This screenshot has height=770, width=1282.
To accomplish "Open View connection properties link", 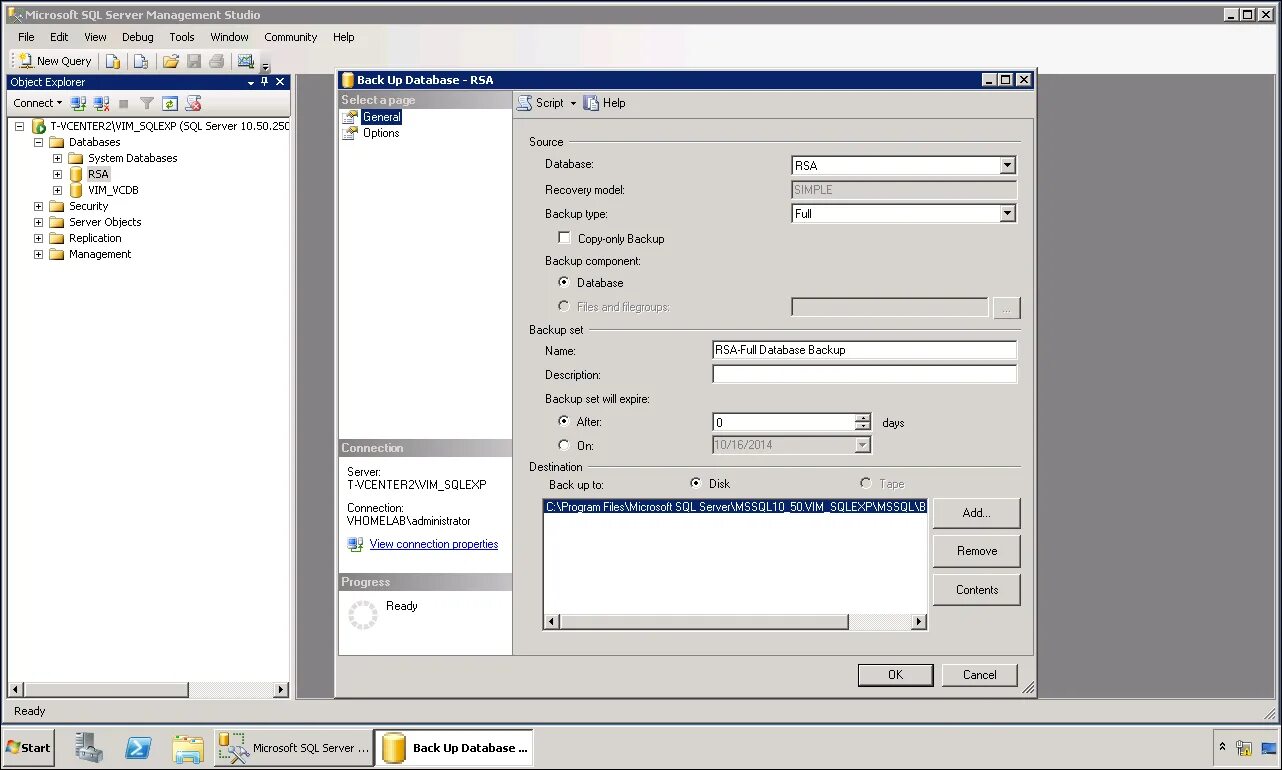I will [434, 544].
